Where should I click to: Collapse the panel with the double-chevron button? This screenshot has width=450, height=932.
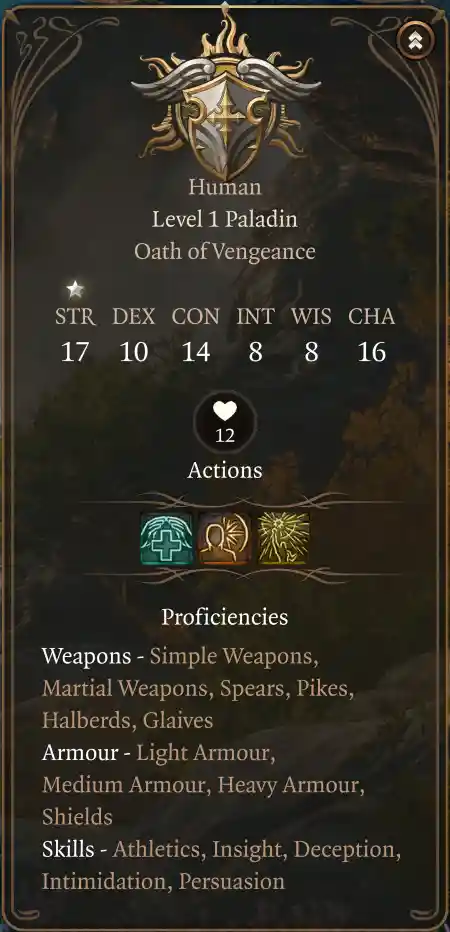[x=415, y=40]
